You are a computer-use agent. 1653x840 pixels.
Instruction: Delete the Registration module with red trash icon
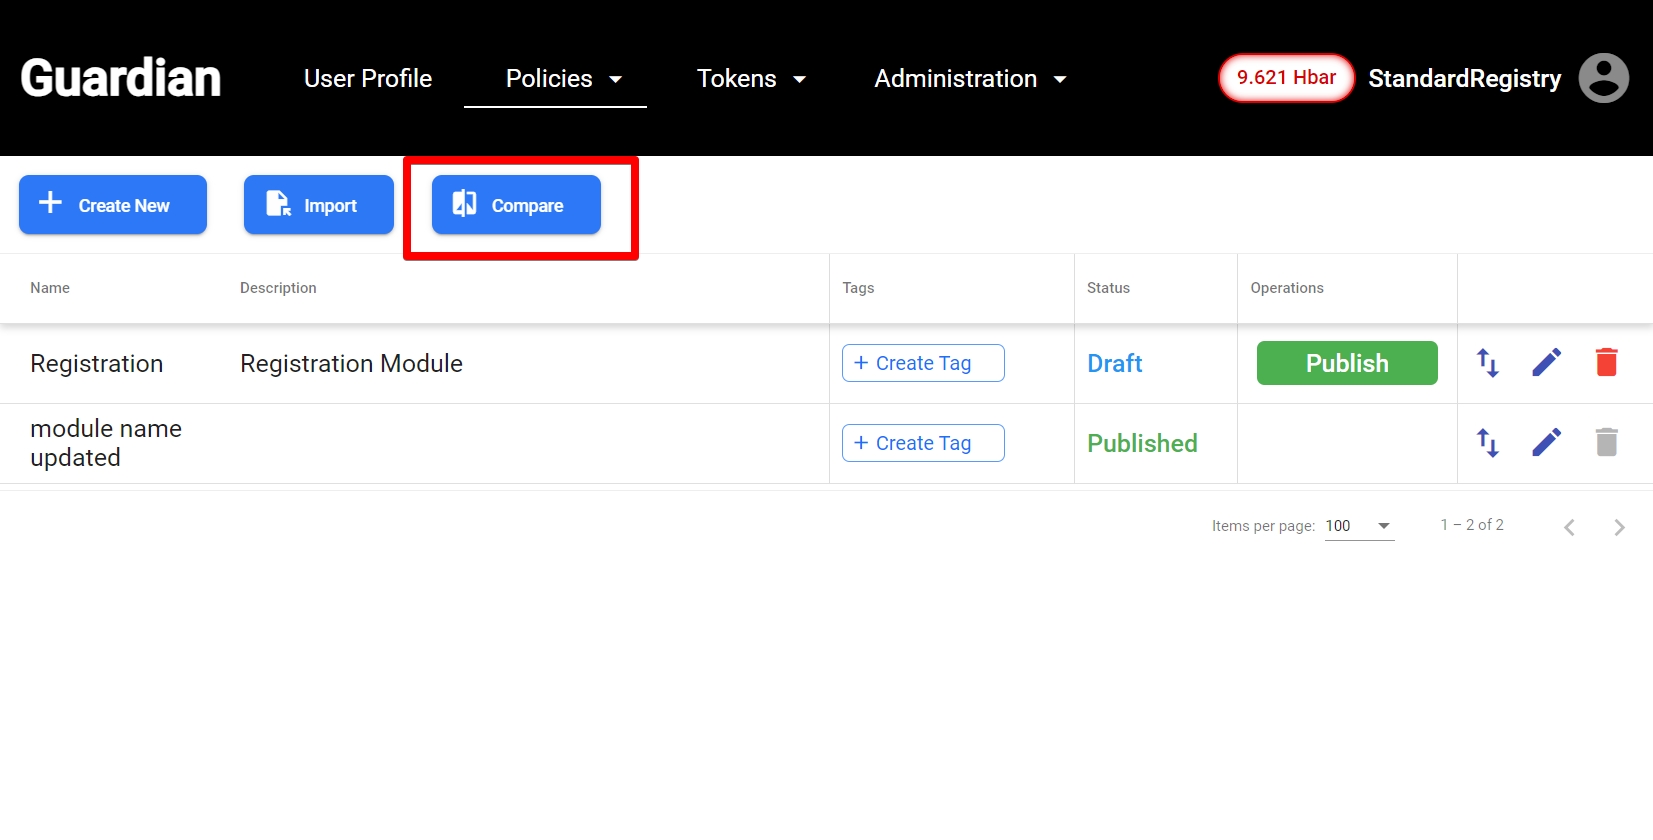coord(1606,363)
